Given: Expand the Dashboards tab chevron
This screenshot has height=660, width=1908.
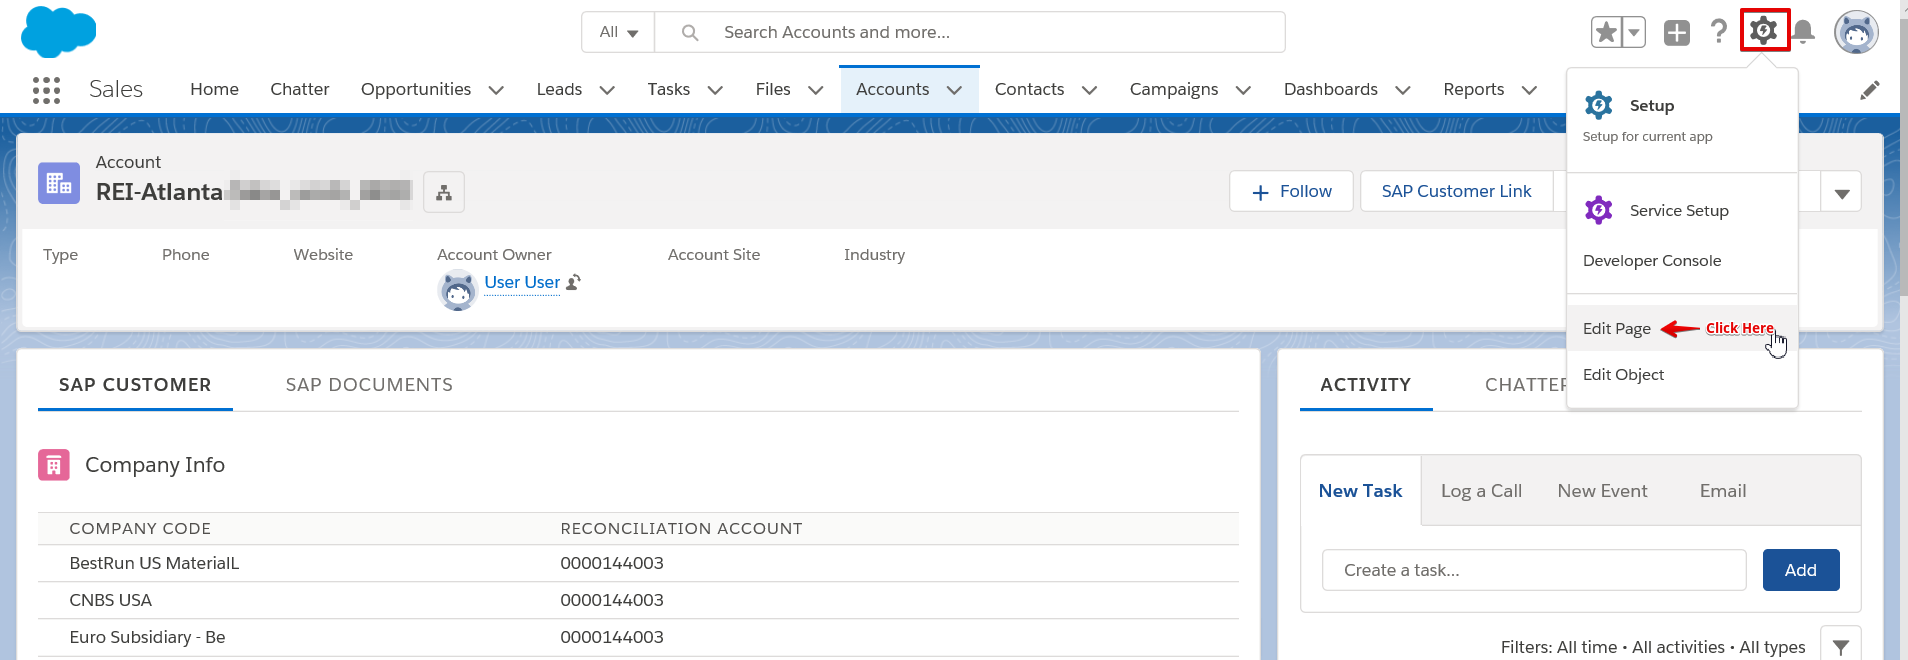Looking at the screenshot, I should [1403, 90].
